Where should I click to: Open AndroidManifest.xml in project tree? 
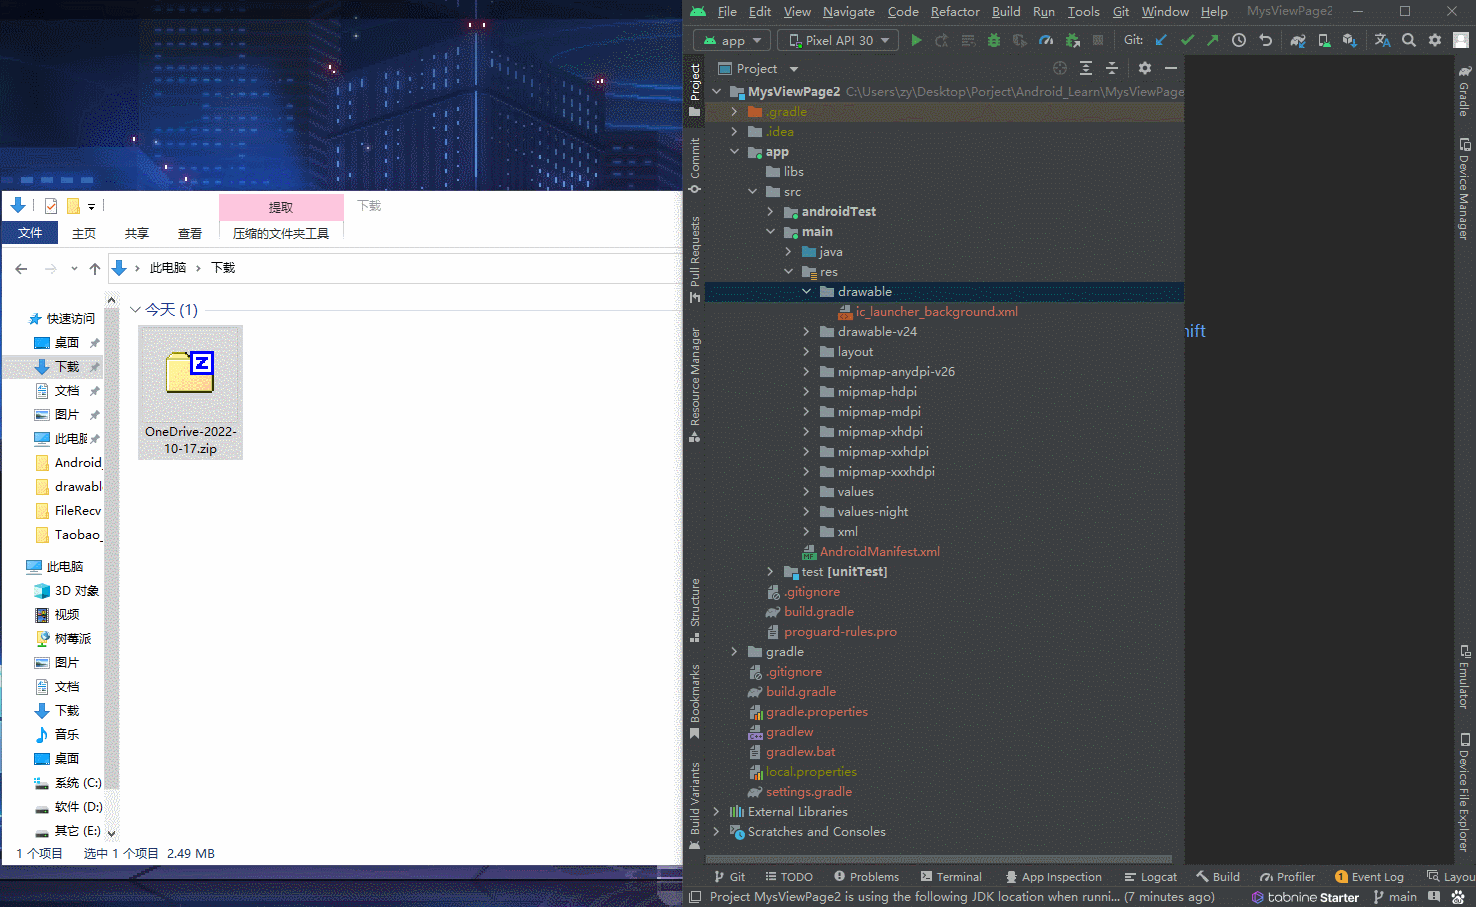(879, 552)
